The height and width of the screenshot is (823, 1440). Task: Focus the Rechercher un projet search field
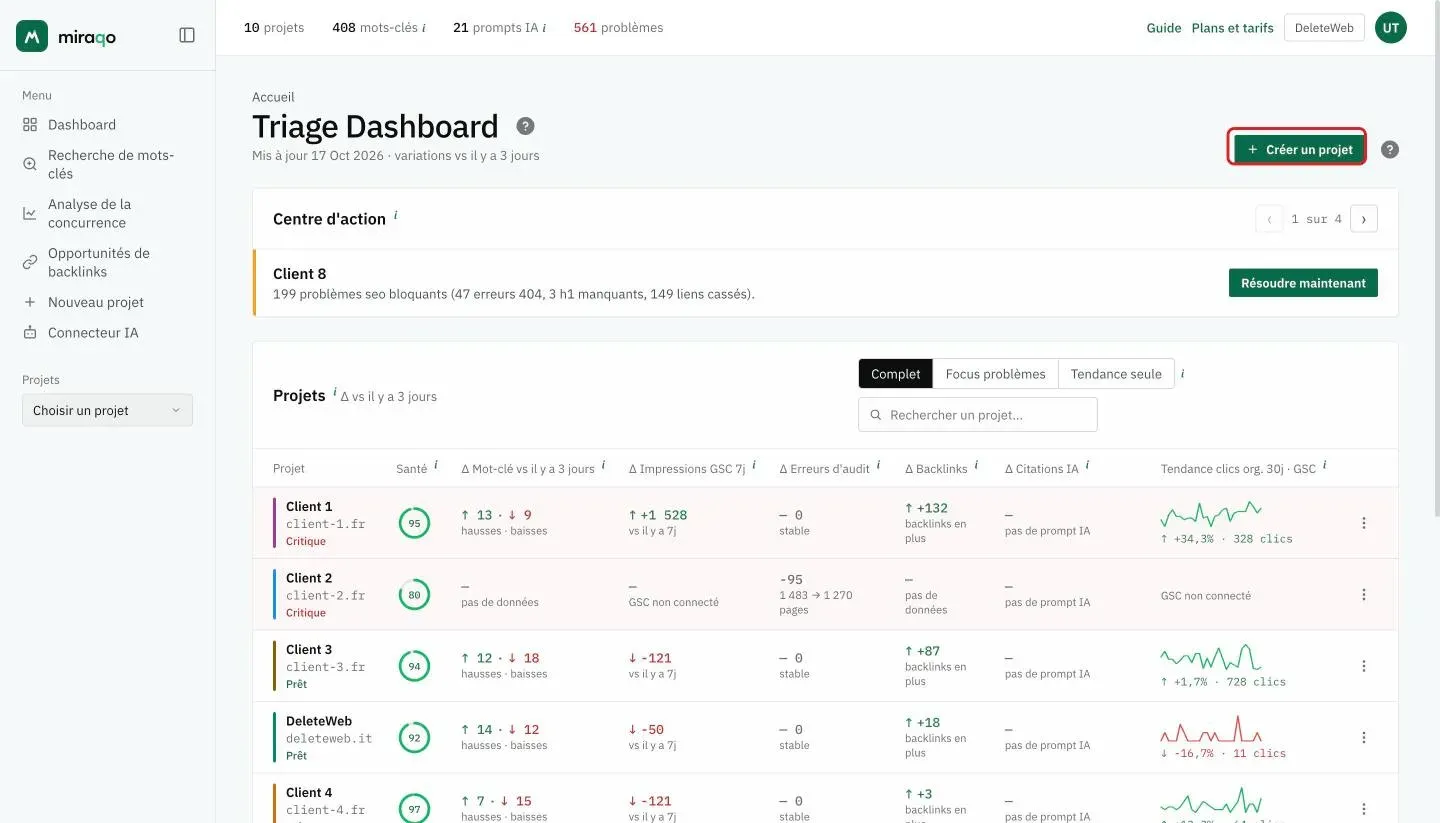[x=978, y=415]
